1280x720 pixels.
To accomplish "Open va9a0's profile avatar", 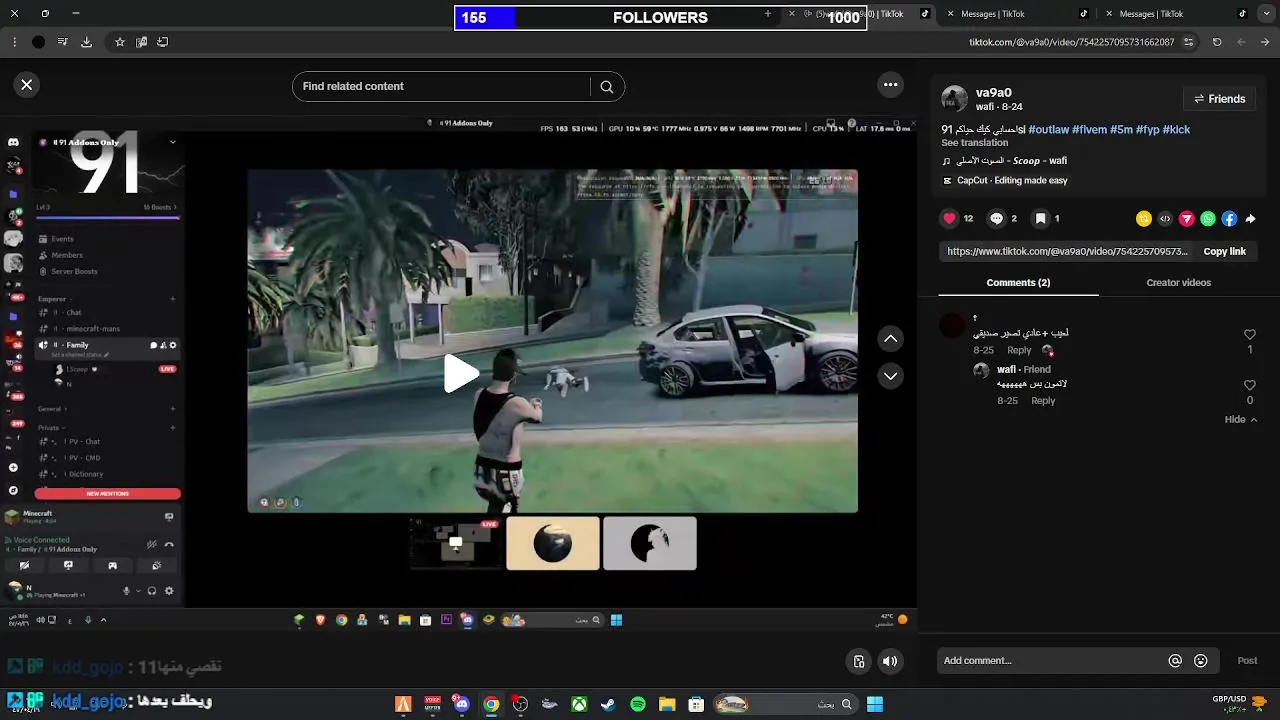I will [x=955, y=99].
